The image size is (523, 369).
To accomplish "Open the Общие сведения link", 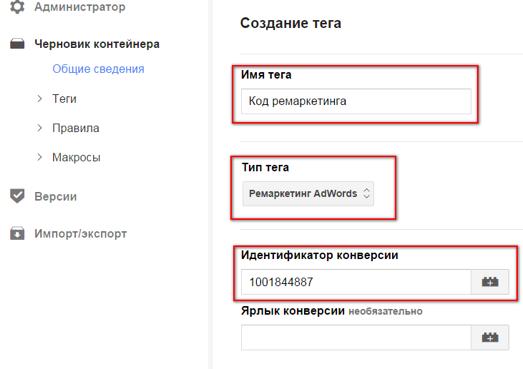I will pos(98,69).
